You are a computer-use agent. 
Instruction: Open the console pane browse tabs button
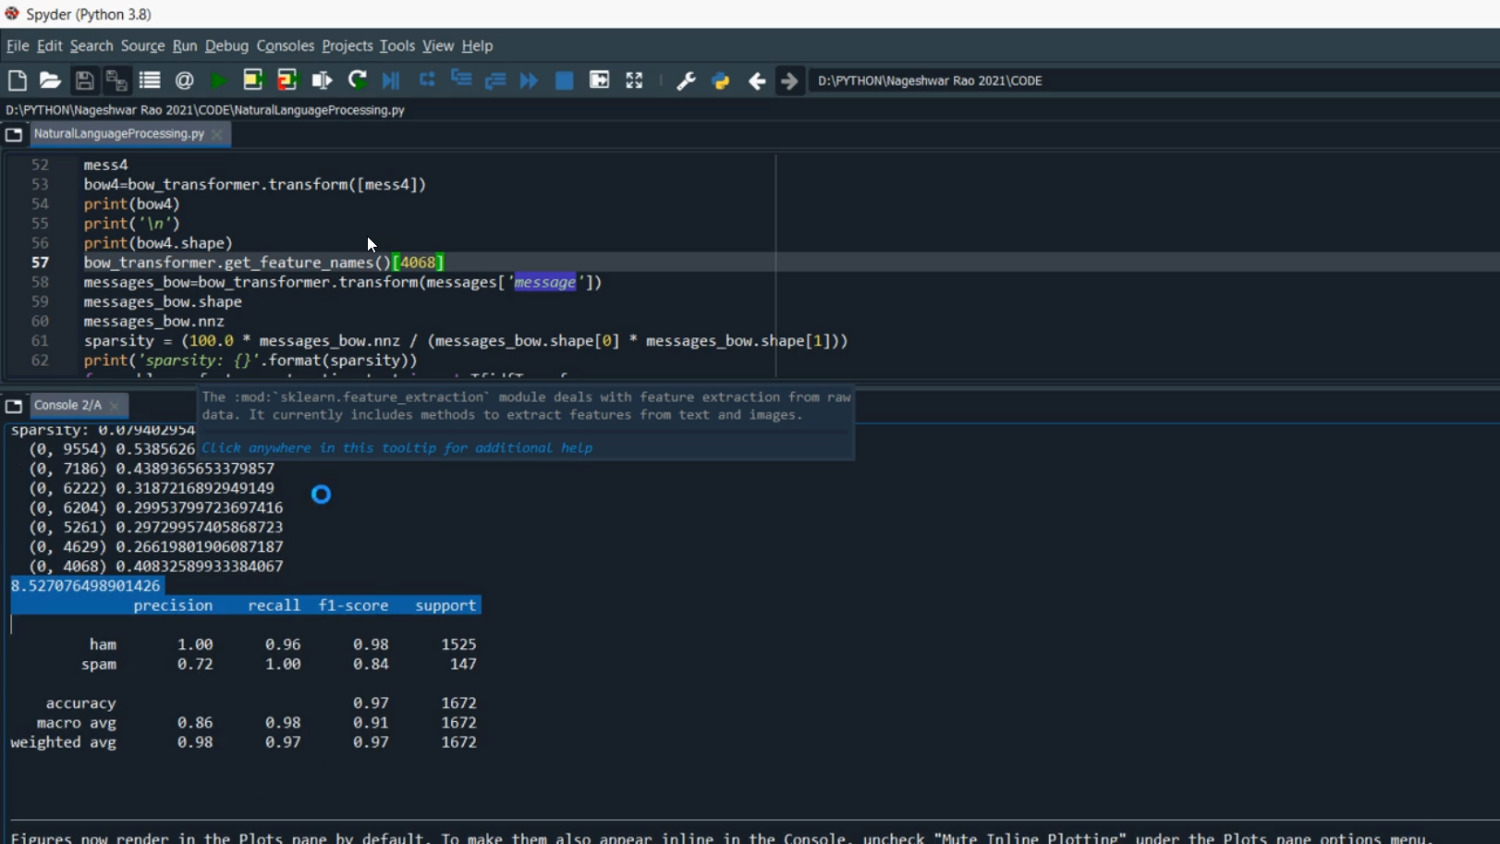[x=14, y=406]
